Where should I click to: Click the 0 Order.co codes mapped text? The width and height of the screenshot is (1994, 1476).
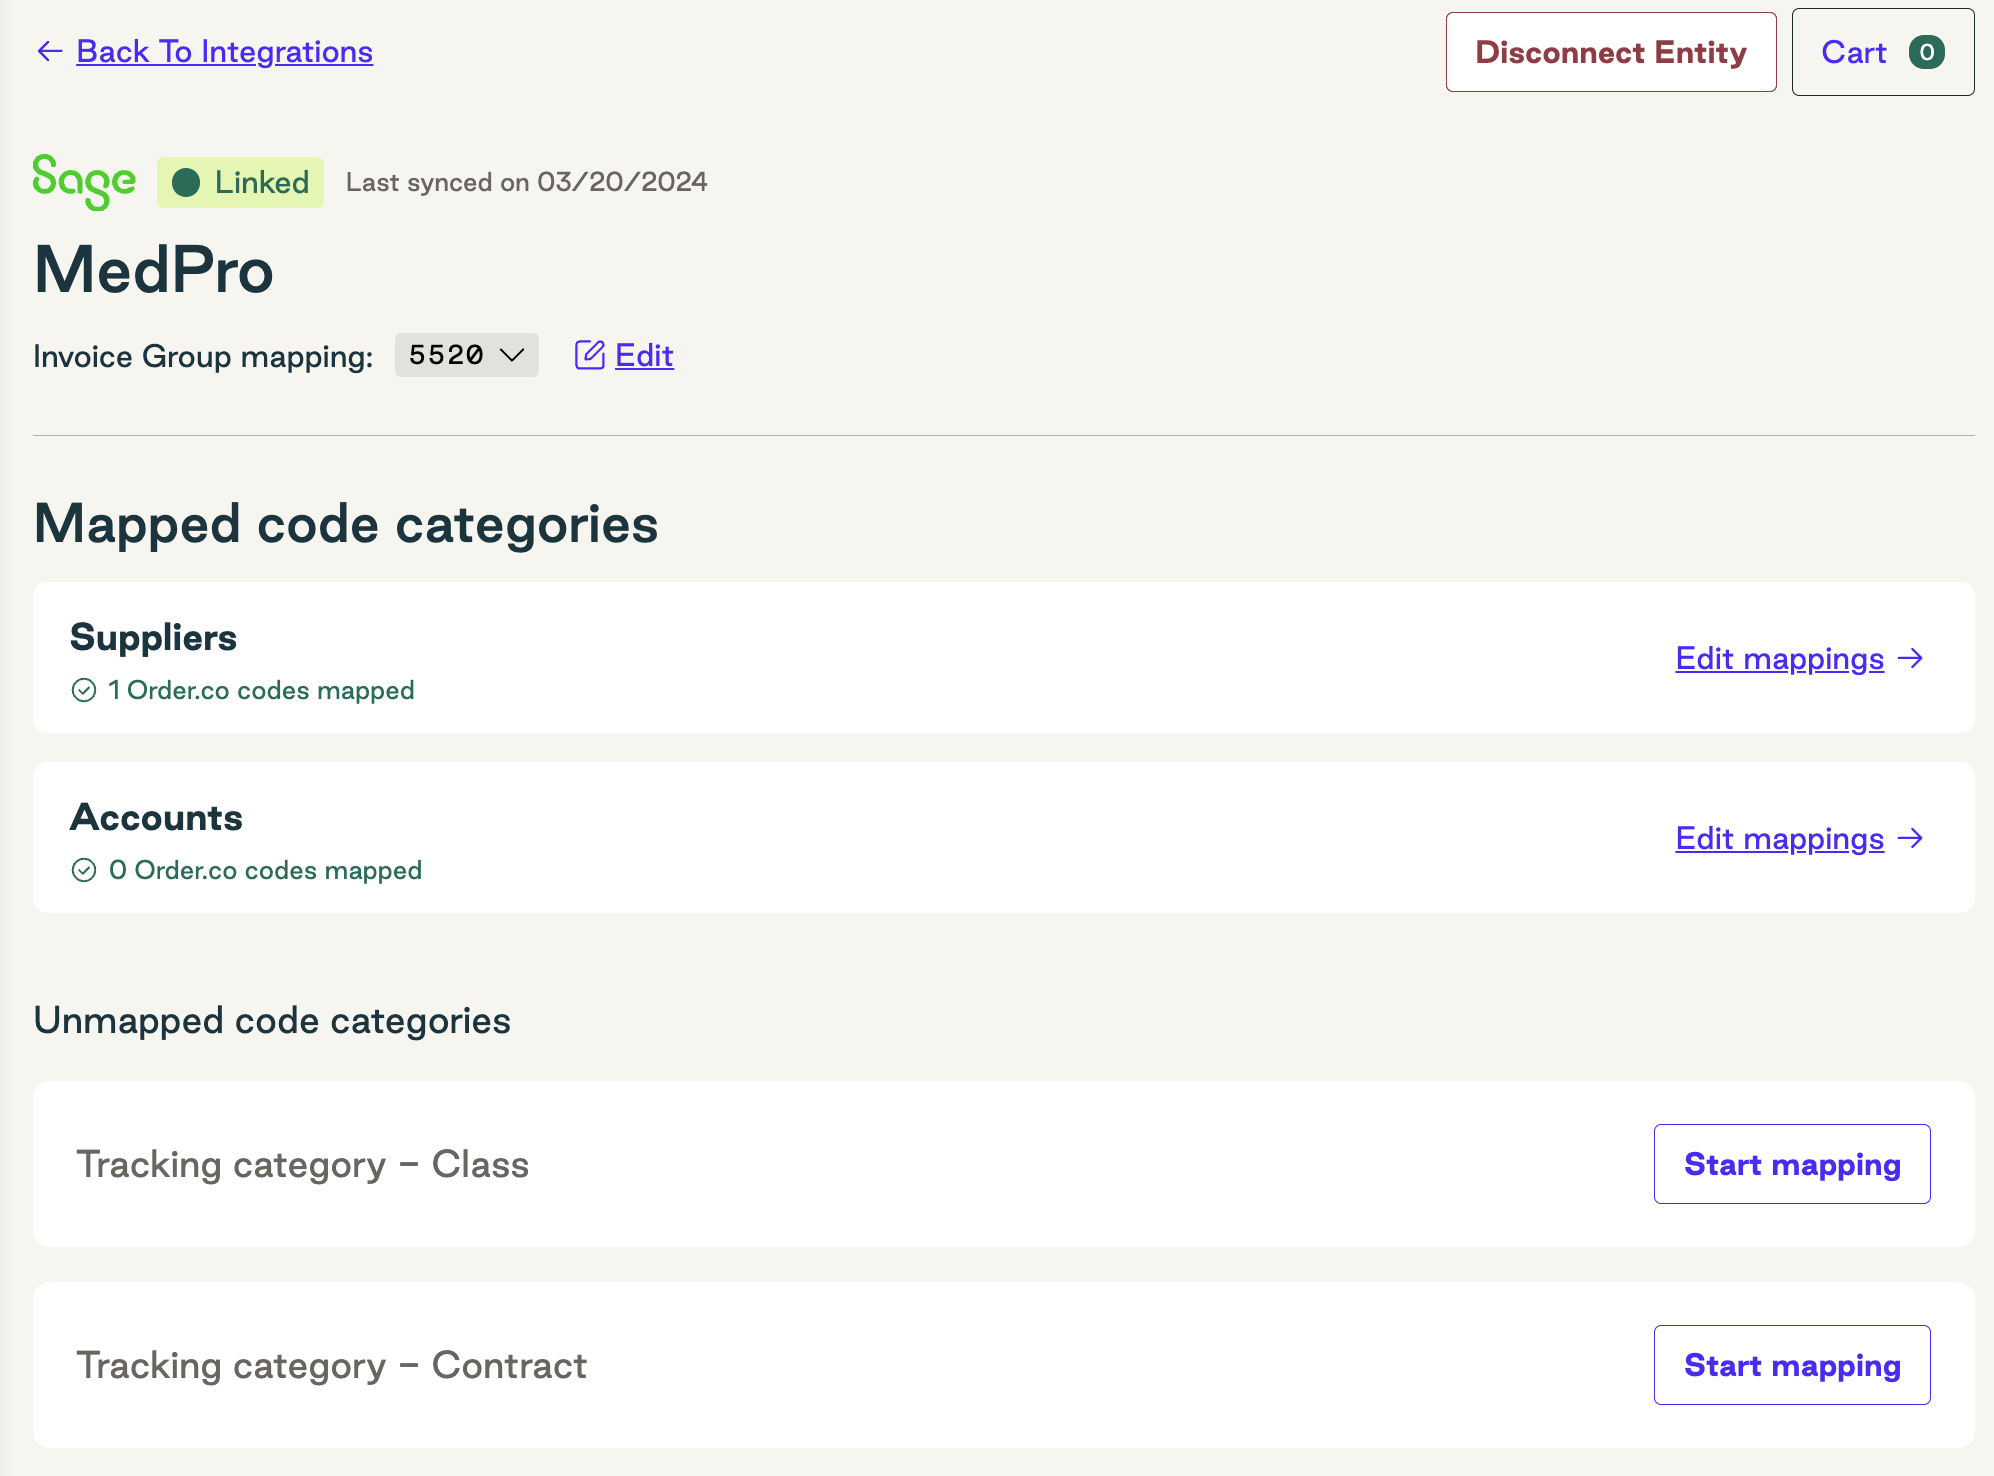[265, 870]
